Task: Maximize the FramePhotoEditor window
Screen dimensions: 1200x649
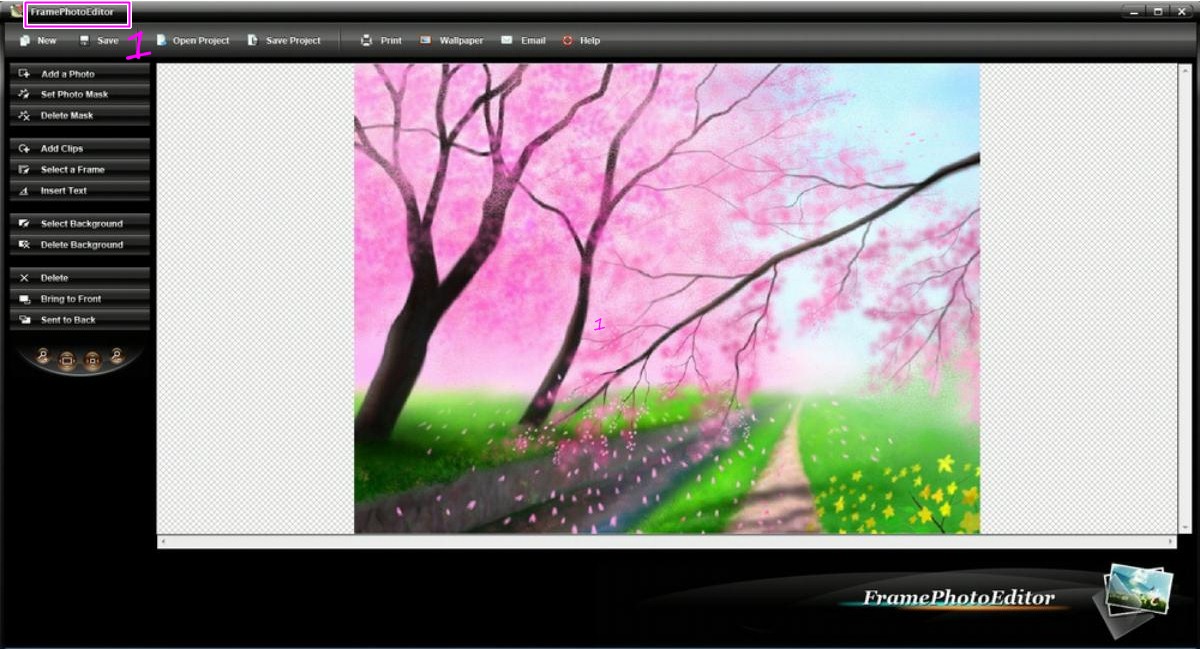Action: point(1158,12)
